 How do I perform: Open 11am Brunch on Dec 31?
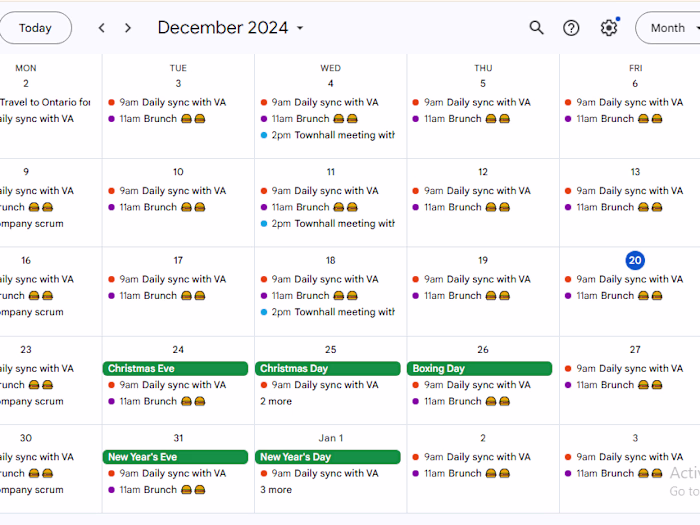point(157,490)
